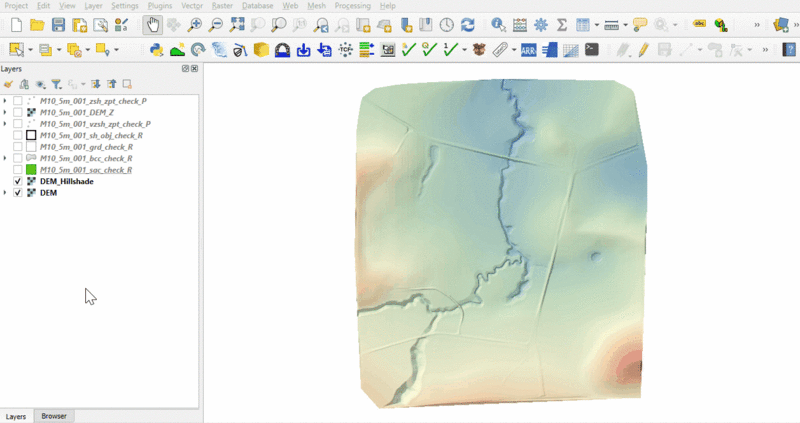Open the statistical summary sigma icon
Image resolution: width=800 pixels, height=423 pixels.
(562, 25)
